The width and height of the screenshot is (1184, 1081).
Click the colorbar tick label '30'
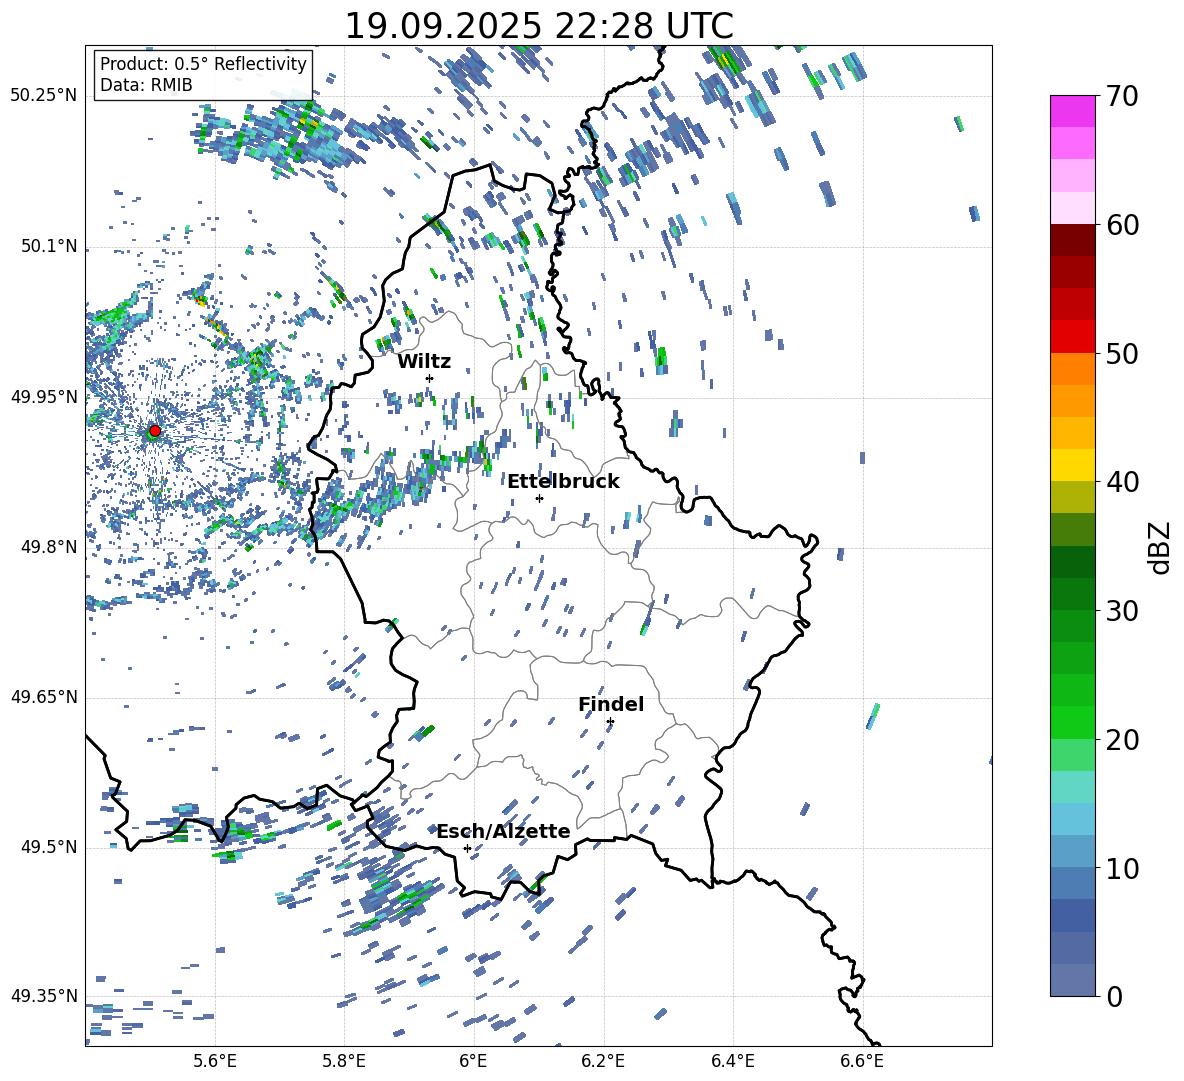[x=1122, y=611]
